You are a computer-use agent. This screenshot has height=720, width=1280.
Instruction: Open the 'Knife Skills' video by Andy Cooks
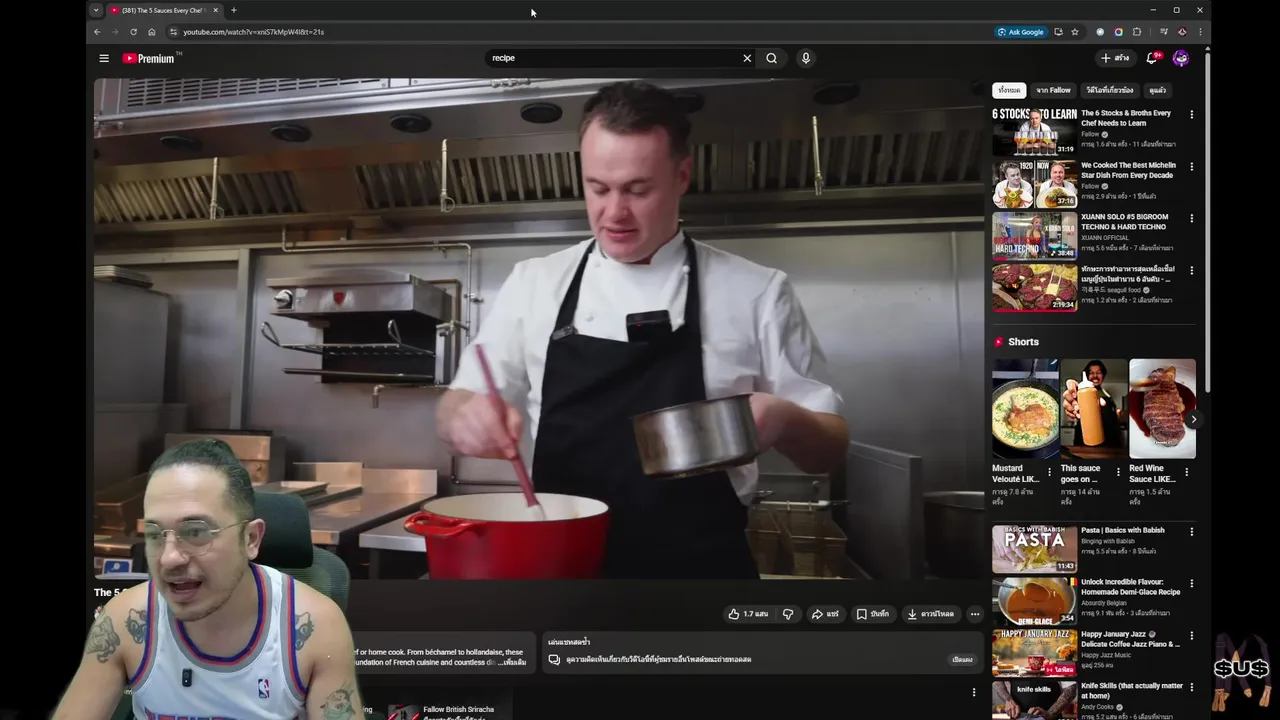[x=1034, y=700]
